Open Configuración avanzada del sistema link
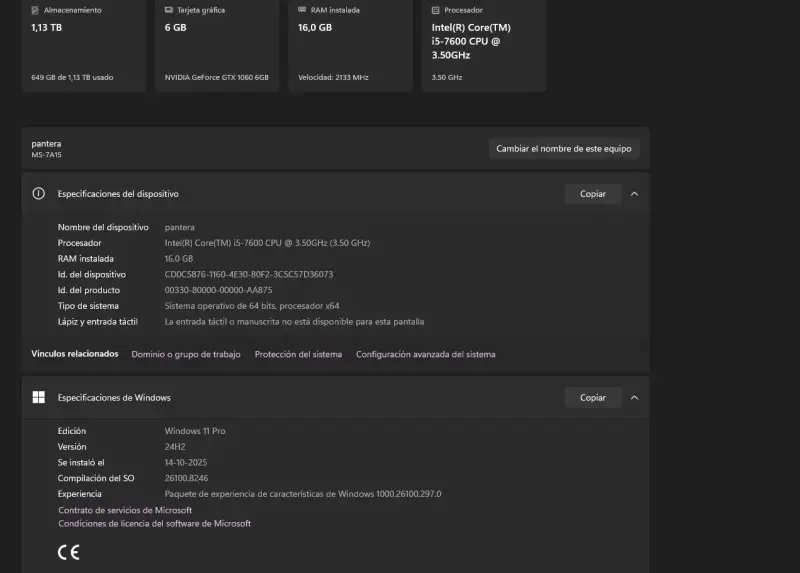Screen dimensions: 800x573 (426, 354)
